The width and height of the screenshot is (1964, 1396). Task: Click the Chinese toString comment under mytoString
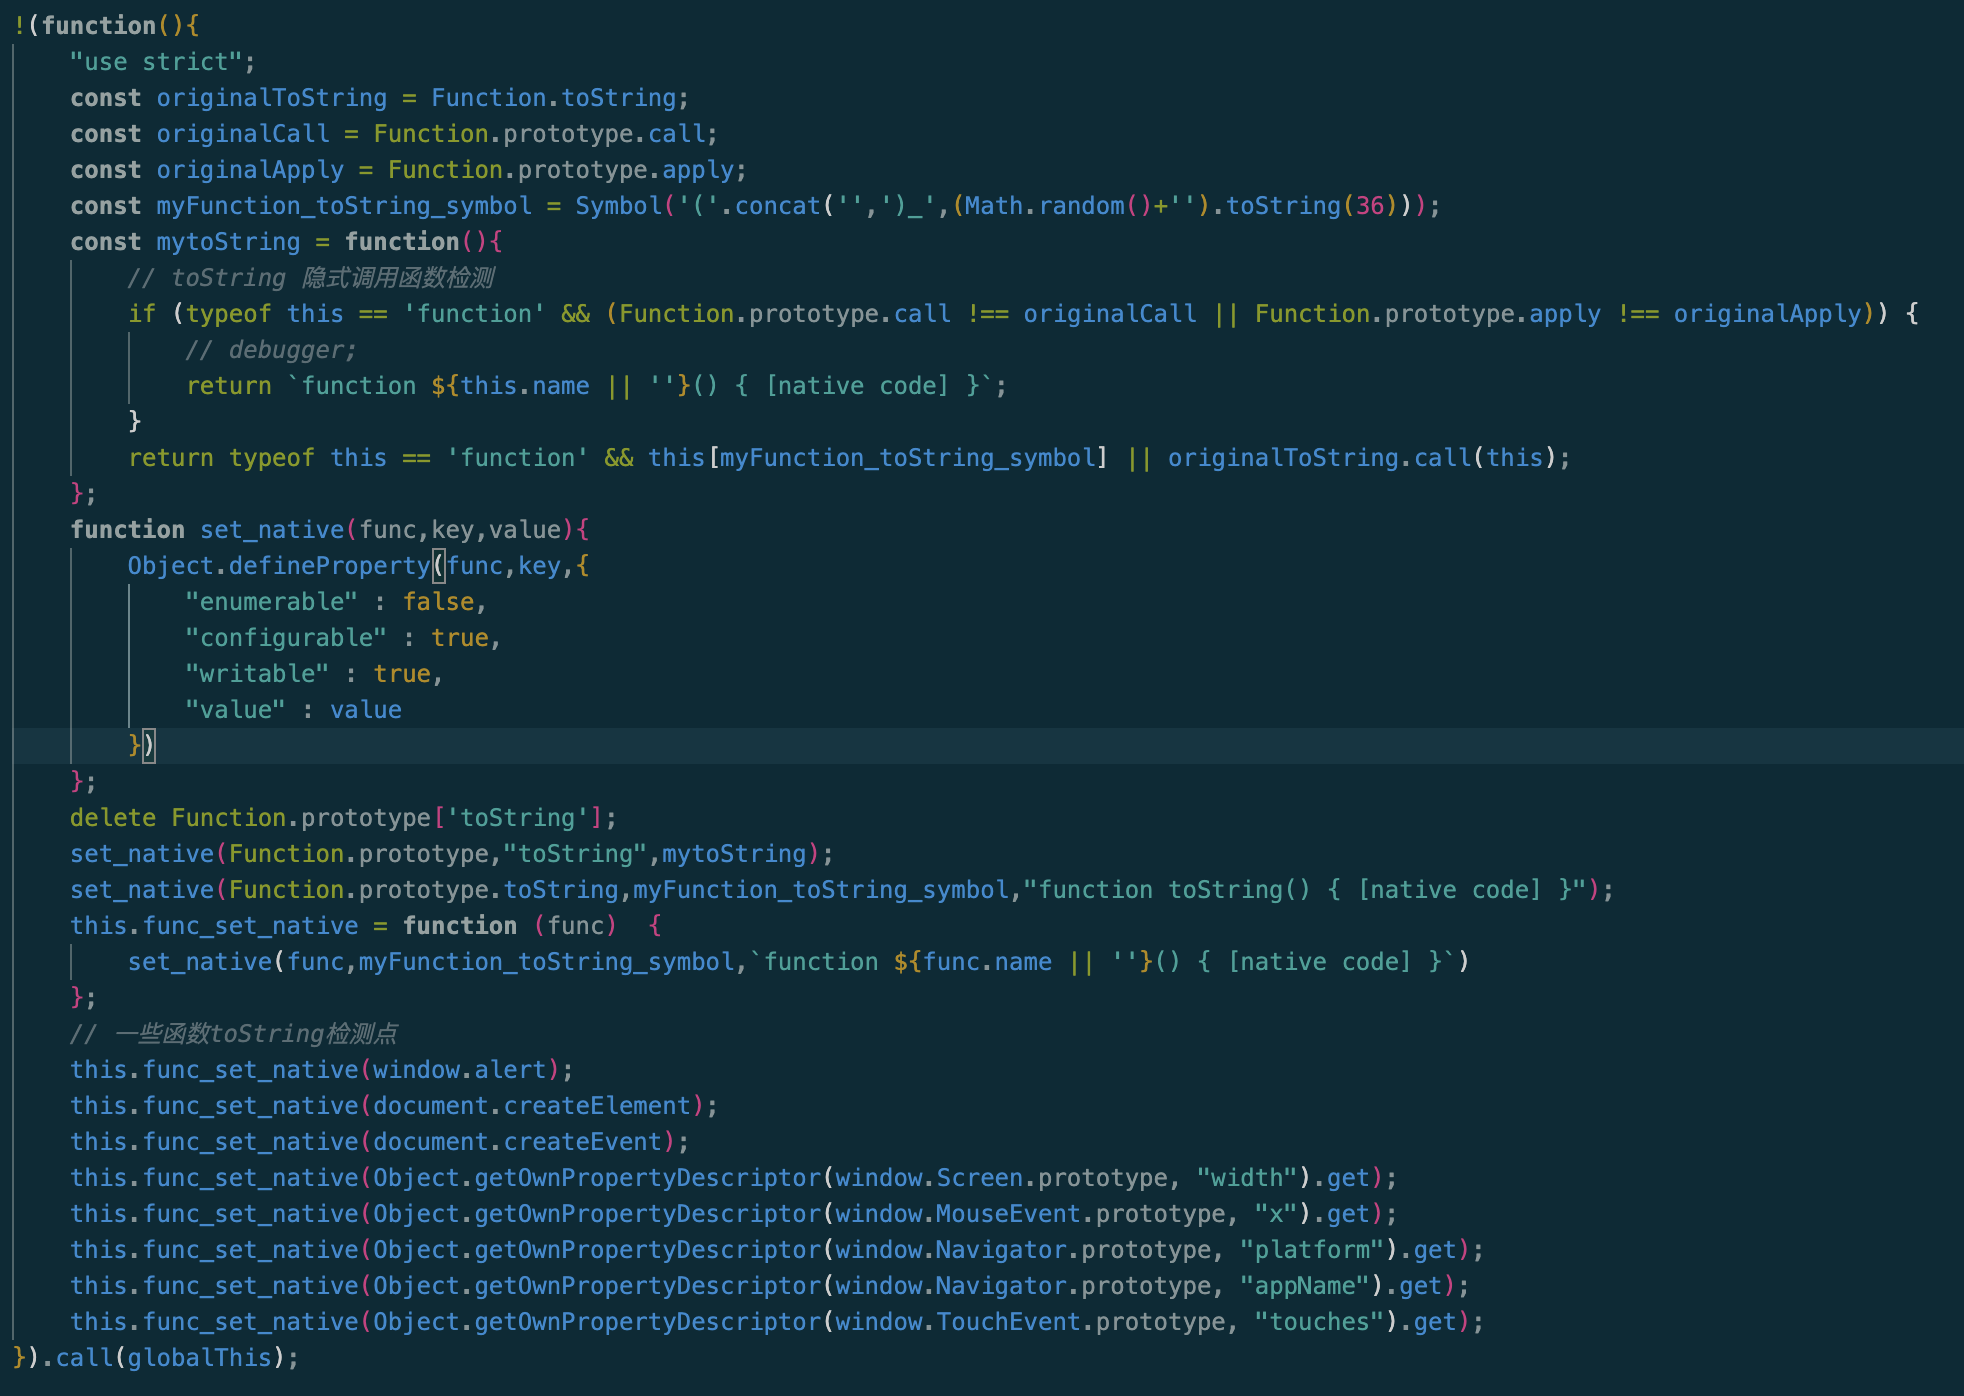311,278
